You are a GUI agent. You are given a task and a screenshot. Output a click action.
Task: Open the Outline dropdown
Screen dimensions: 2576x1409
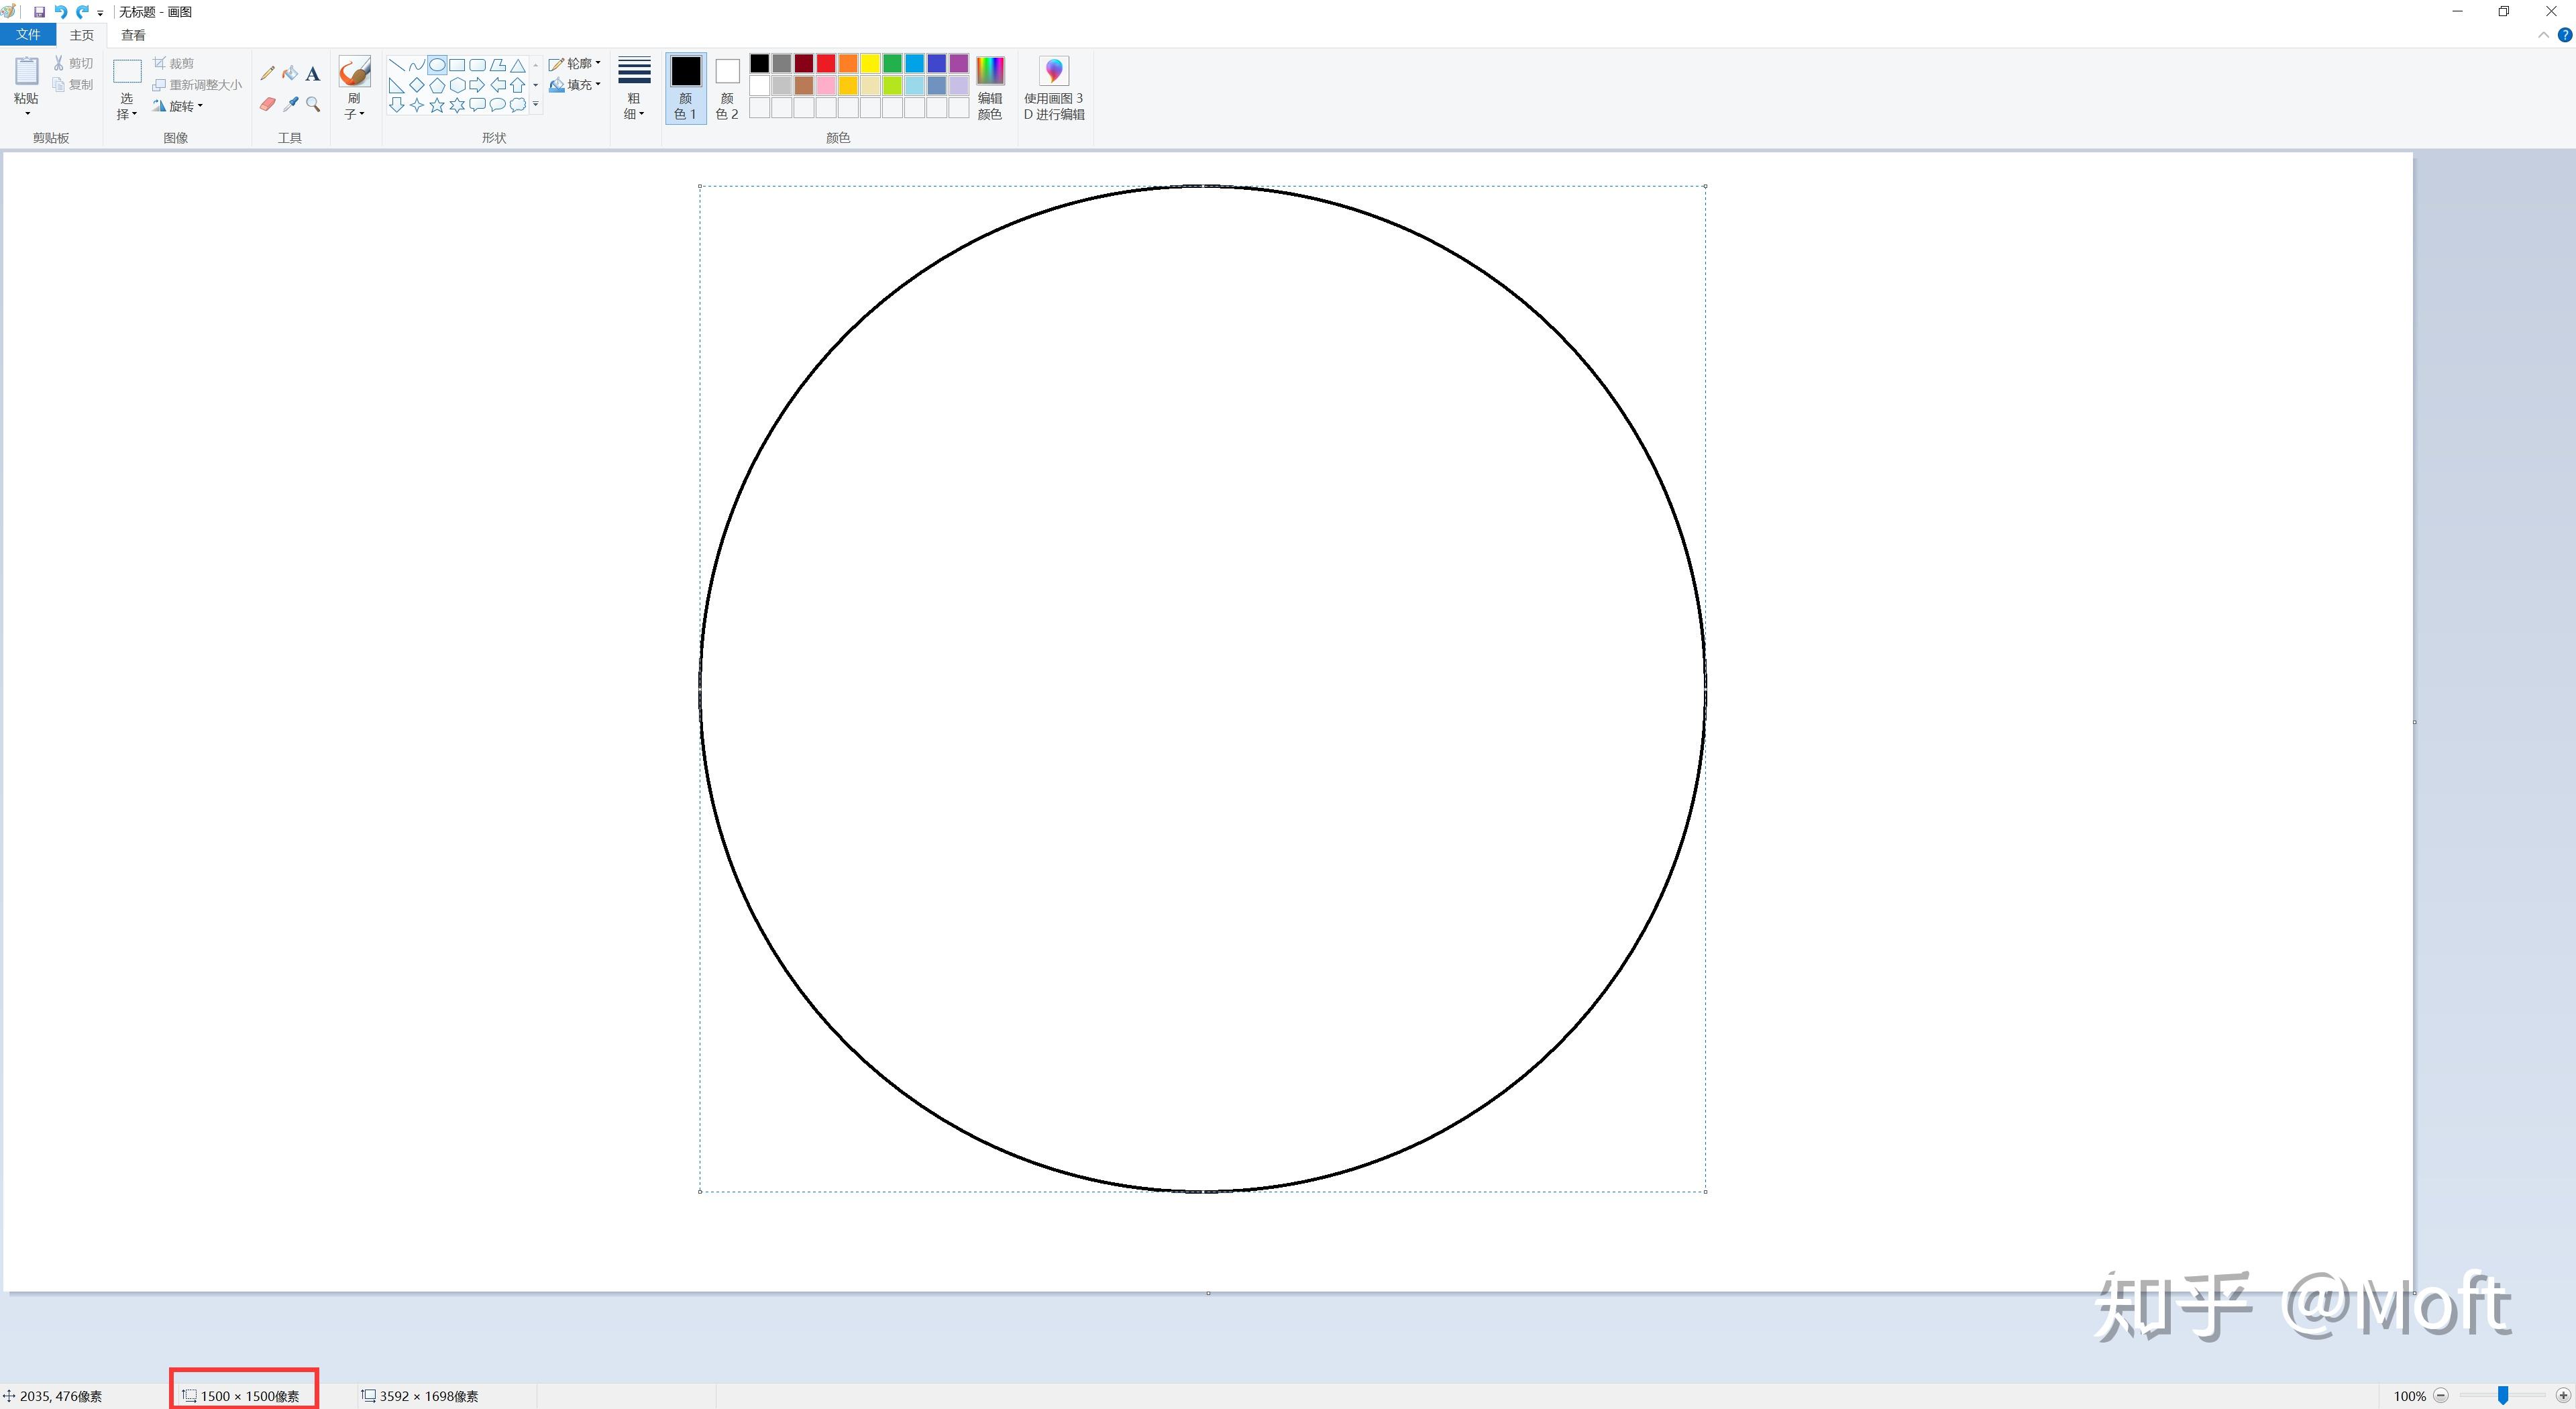(x=575, y=63)
